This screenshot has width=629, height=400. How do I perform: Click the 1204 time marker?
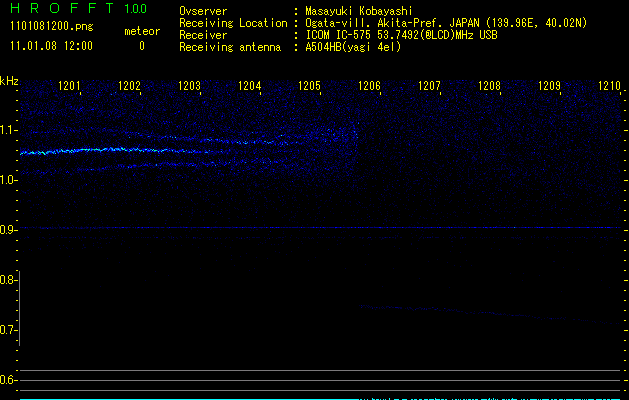click(x=250, y=86)
